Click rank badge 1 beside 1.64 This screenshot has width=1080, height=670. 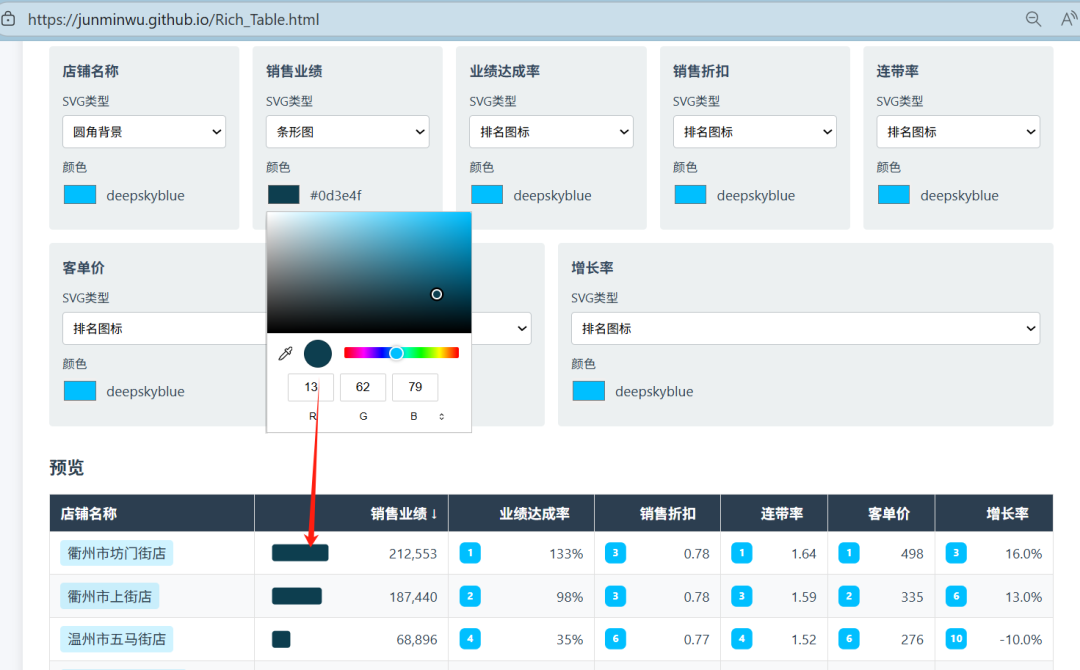742,553
